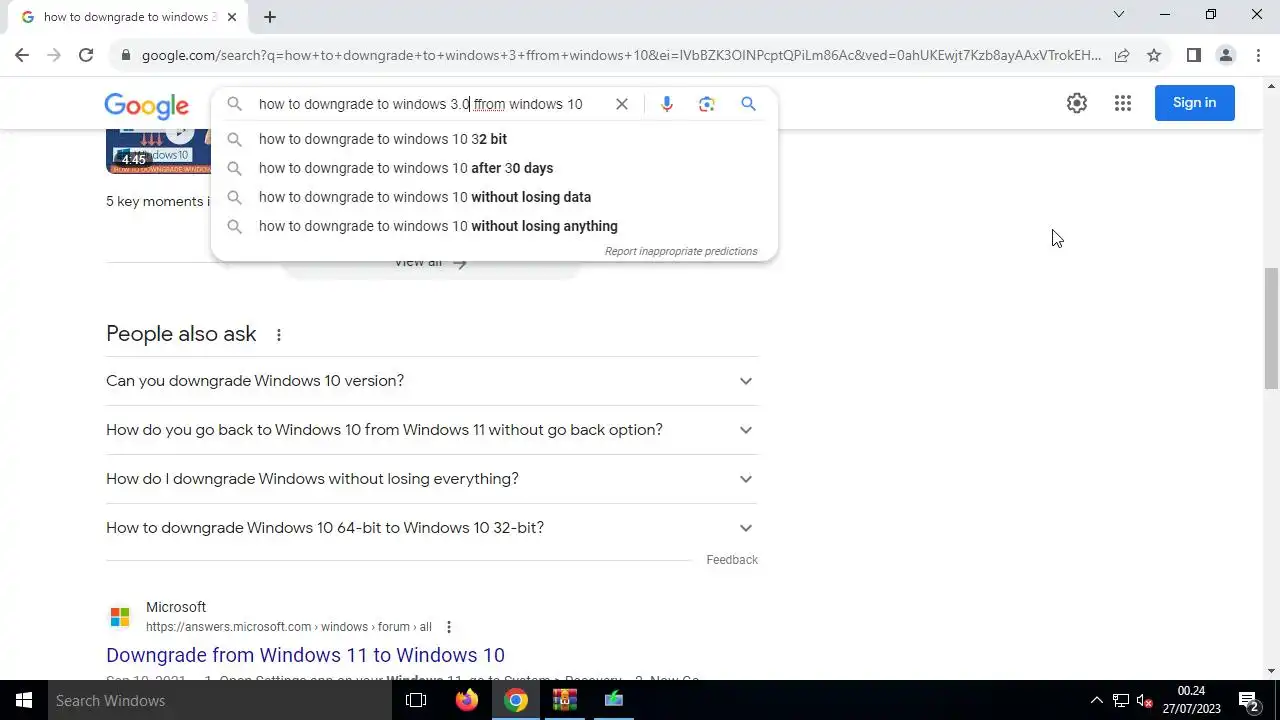Close the Google search tab

pos(232,17)
